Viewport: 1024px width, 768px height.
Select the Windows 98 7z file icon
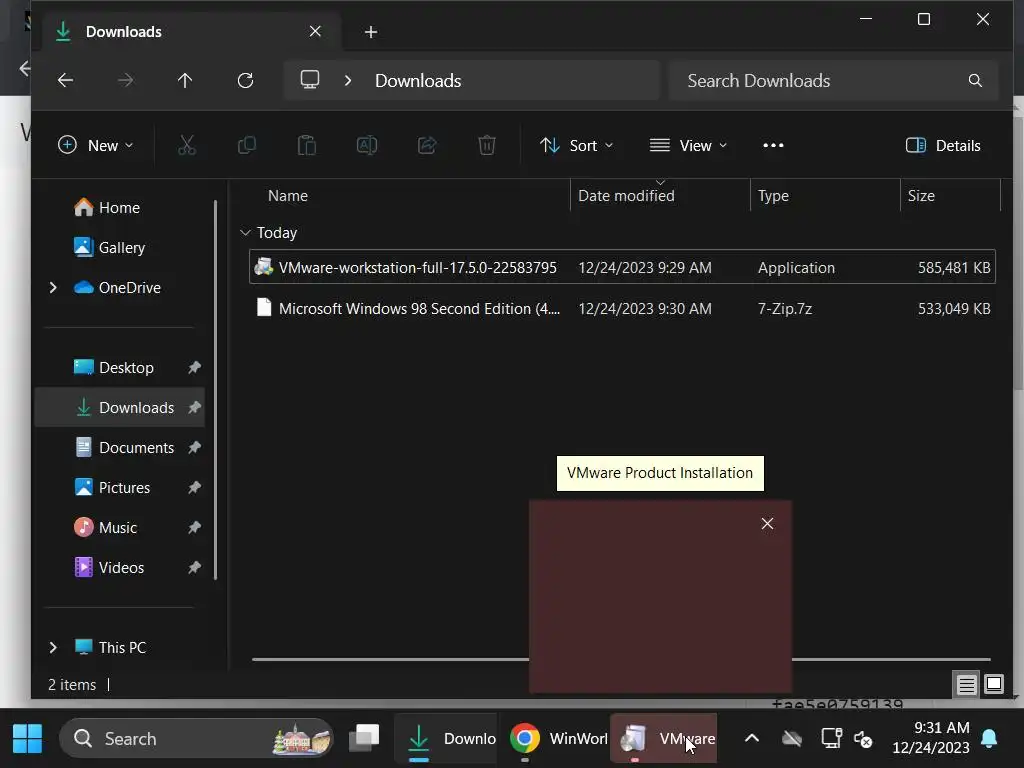click(264, 308)
